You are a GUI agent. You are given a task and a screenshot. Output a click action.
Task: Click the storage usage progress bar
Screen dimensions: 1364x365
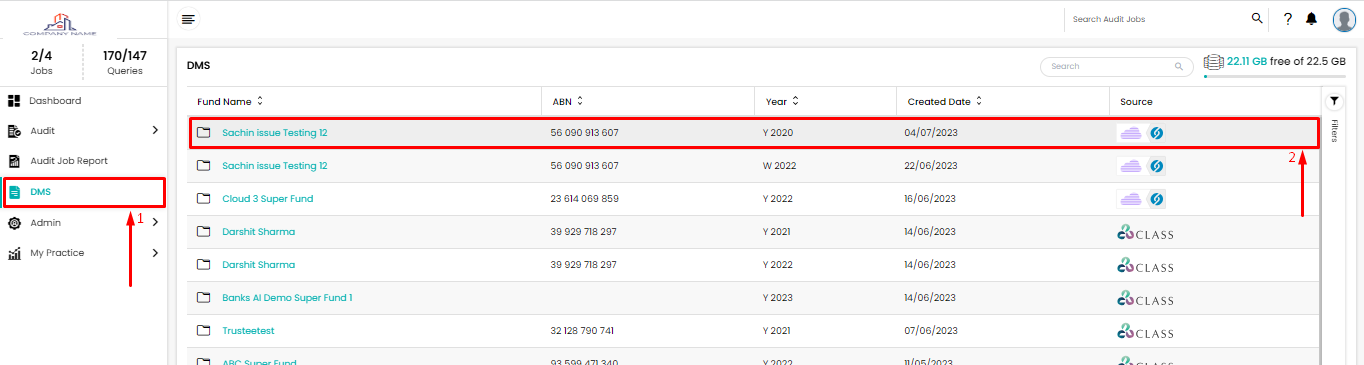click(1275, 76)
